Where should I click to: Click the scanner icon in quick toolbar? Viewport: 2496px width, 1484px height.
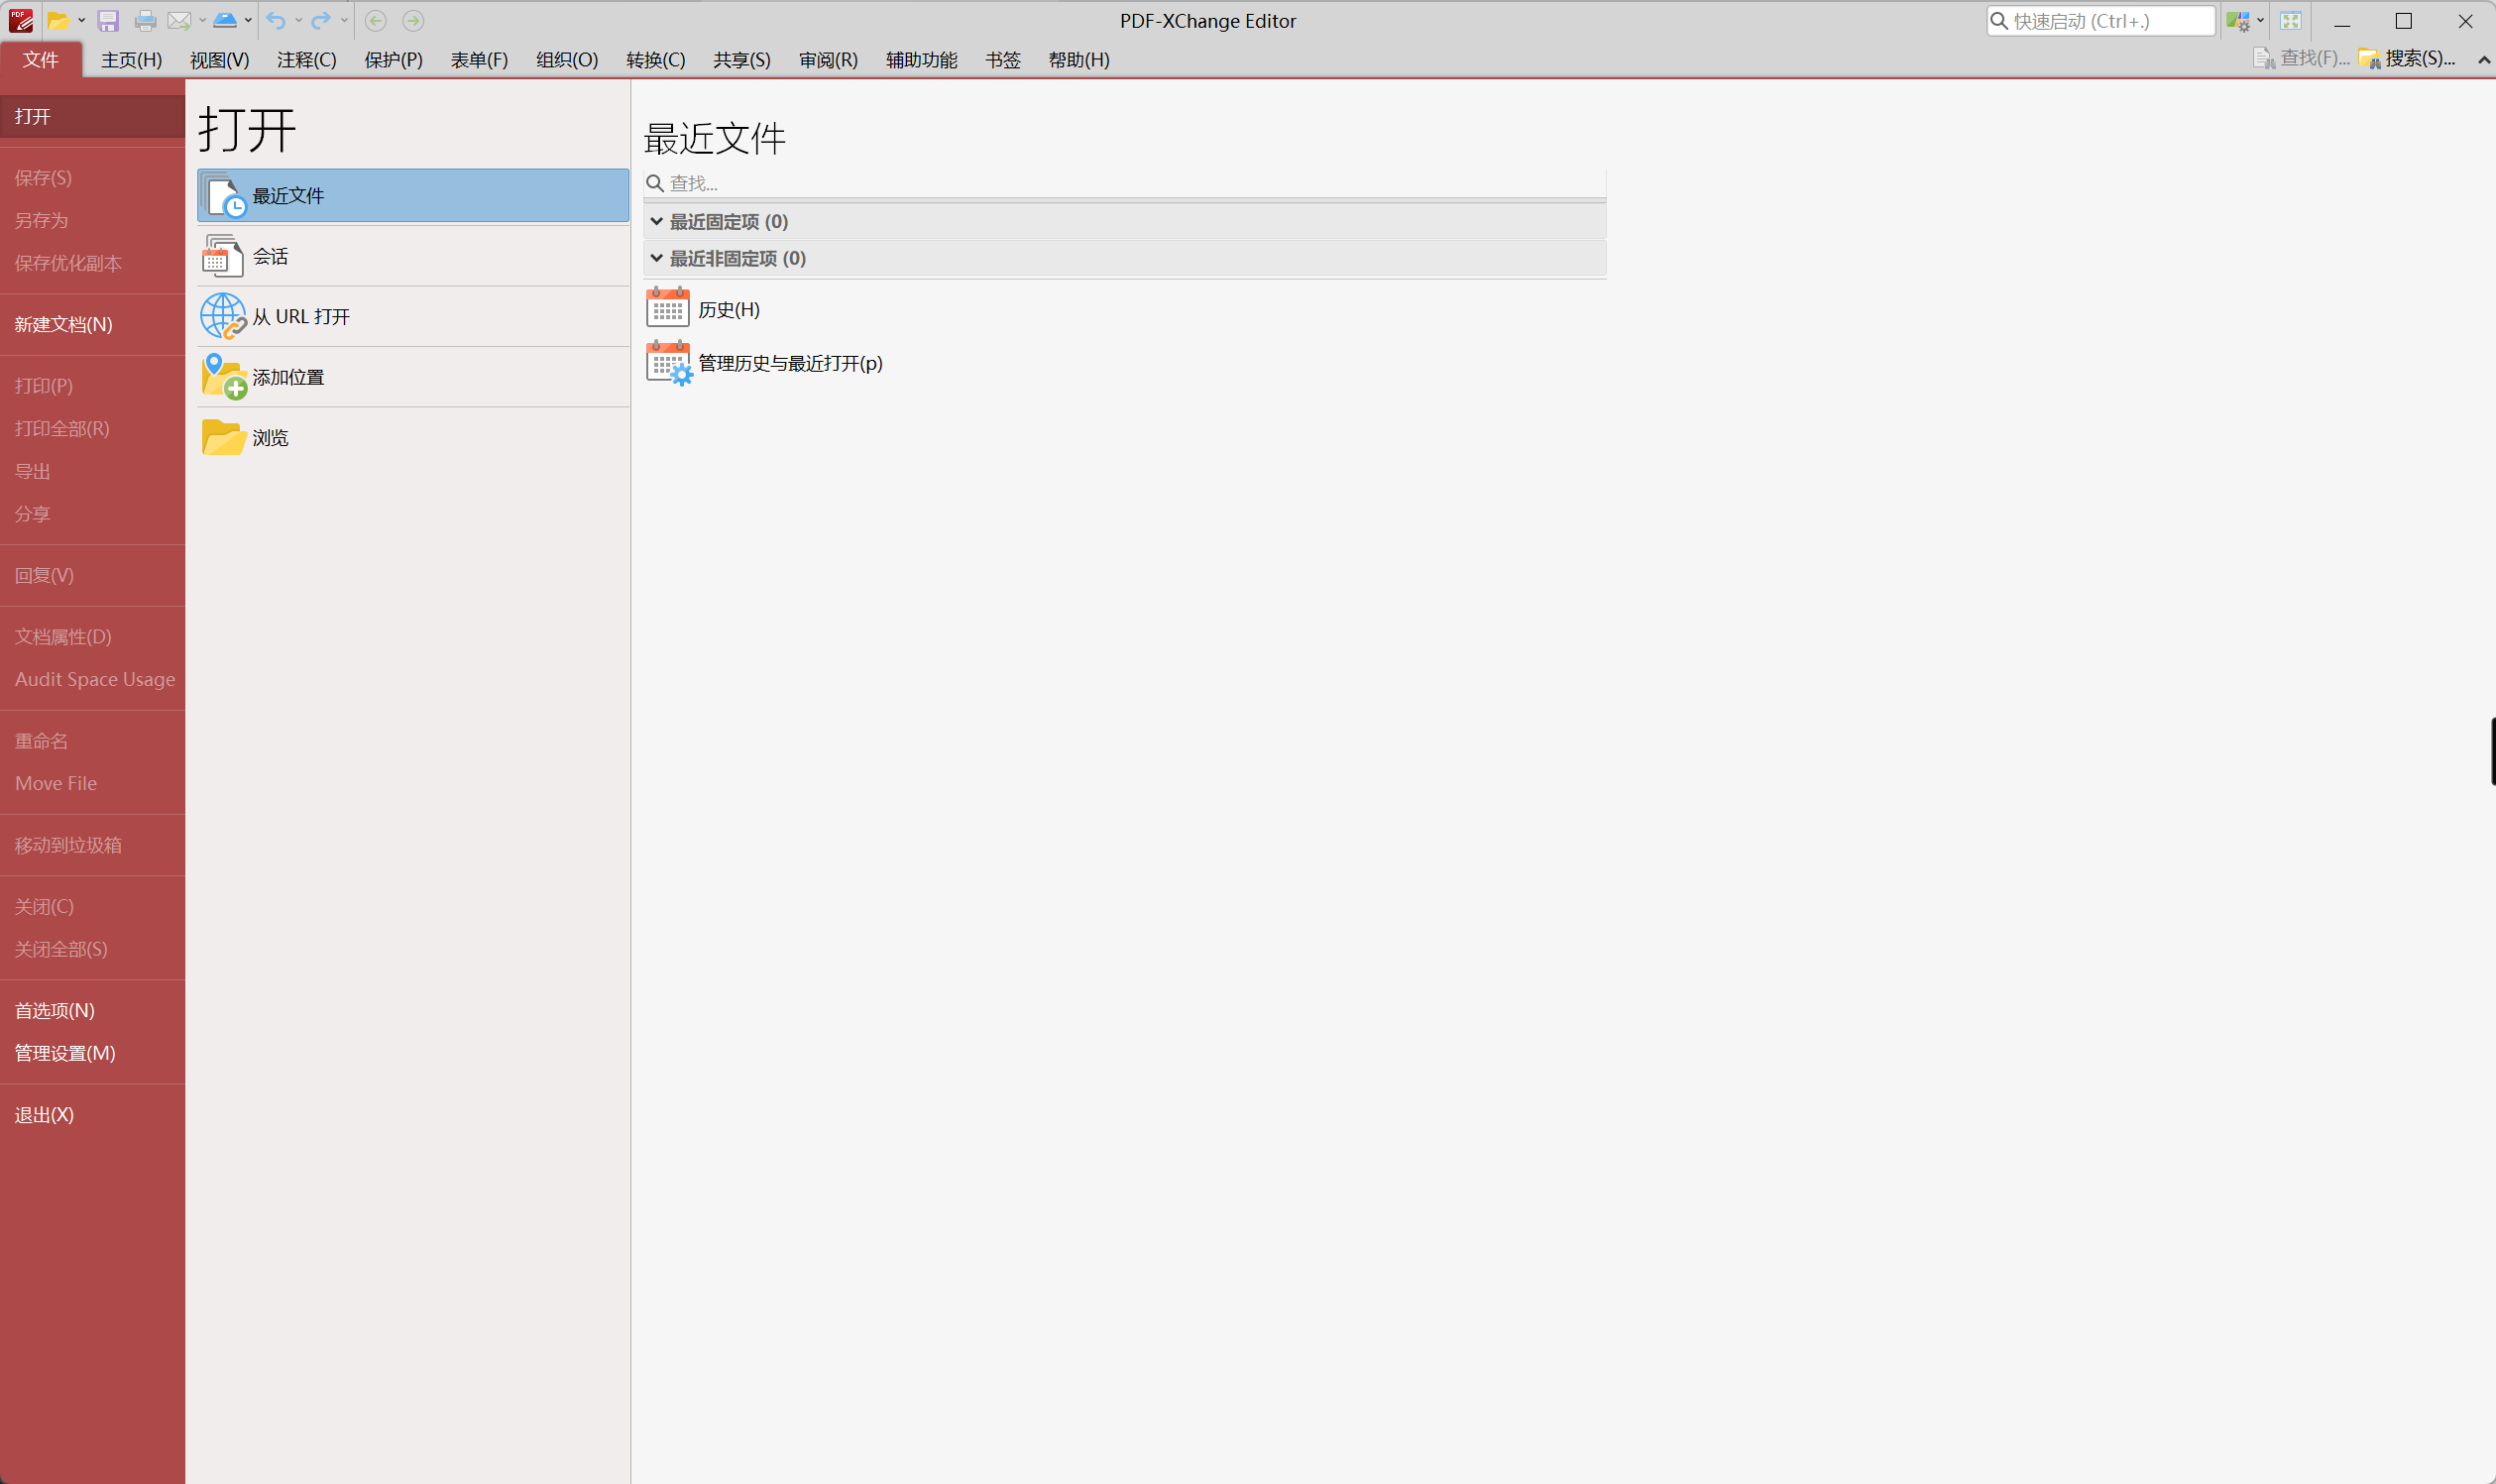[225, 21]
